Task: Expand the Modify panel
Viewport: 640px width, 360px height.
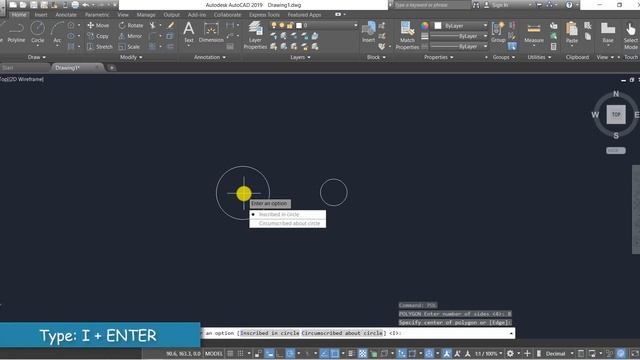Action: tap(131, 57)
